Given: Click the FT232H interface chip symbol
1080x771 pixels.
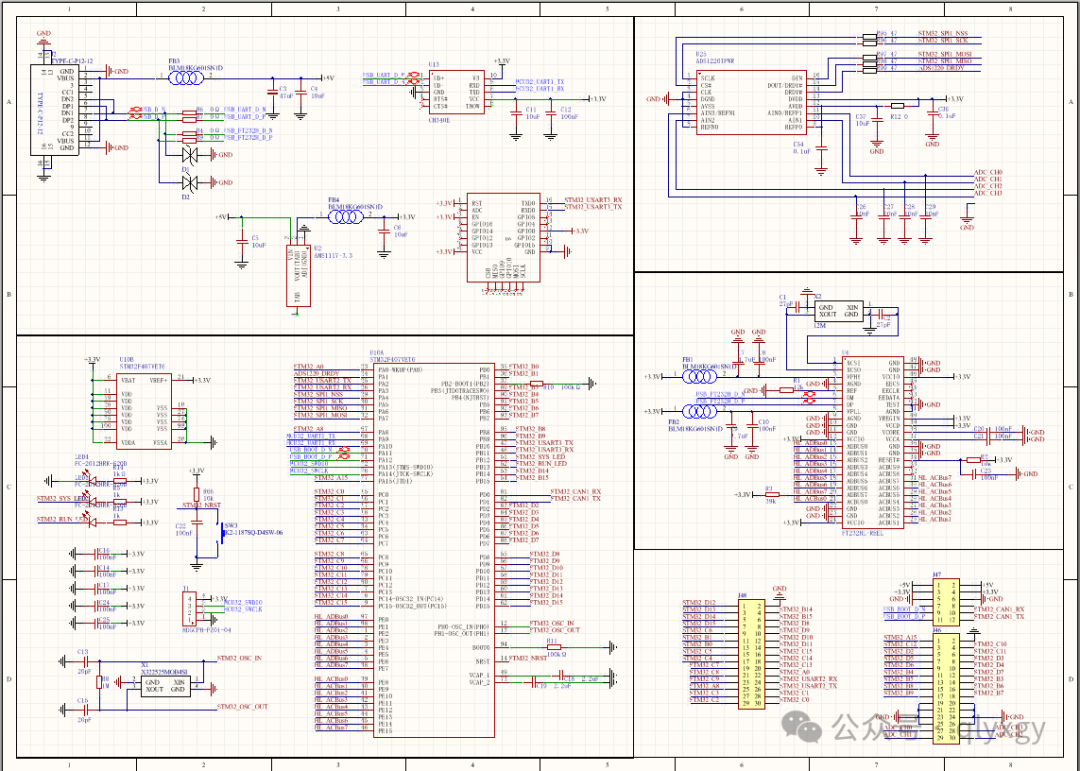Looking at the screenshot, I should tap(874, 440).
